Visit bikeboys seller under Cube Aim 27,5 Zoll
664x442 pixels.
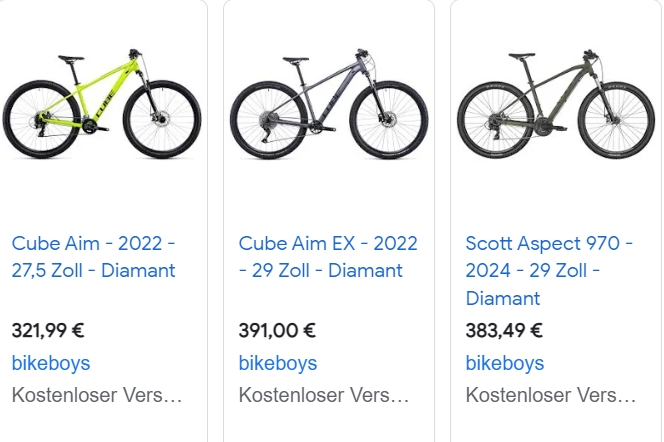(x=51, y=363)
